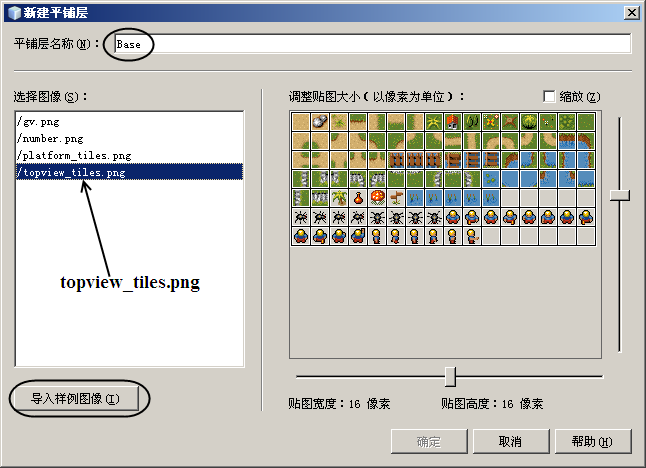Screen dimensions: 646x468
Task: Click the cube icon in title bar
Action: (x=14, y=13)
